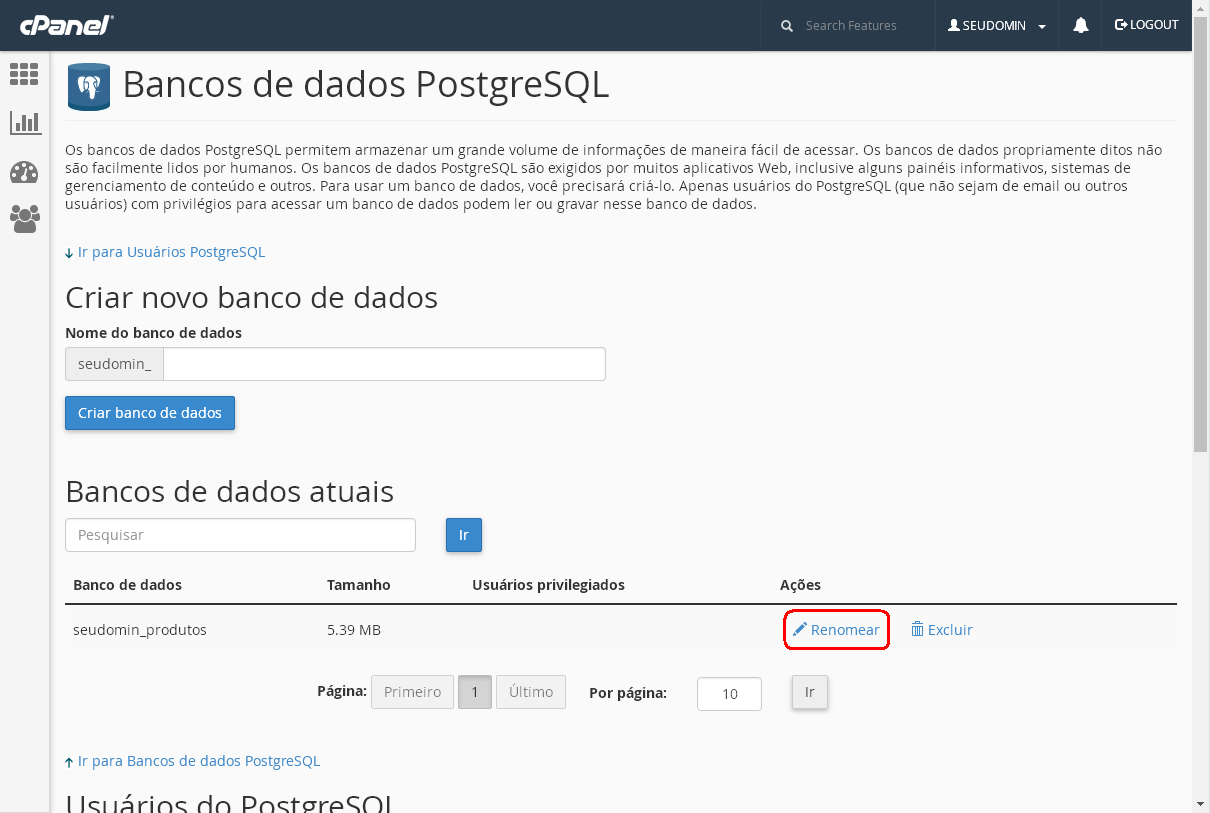
Task: Click the Ir button beside Por página
Action: pyautogui.click(x=810, y=692)
